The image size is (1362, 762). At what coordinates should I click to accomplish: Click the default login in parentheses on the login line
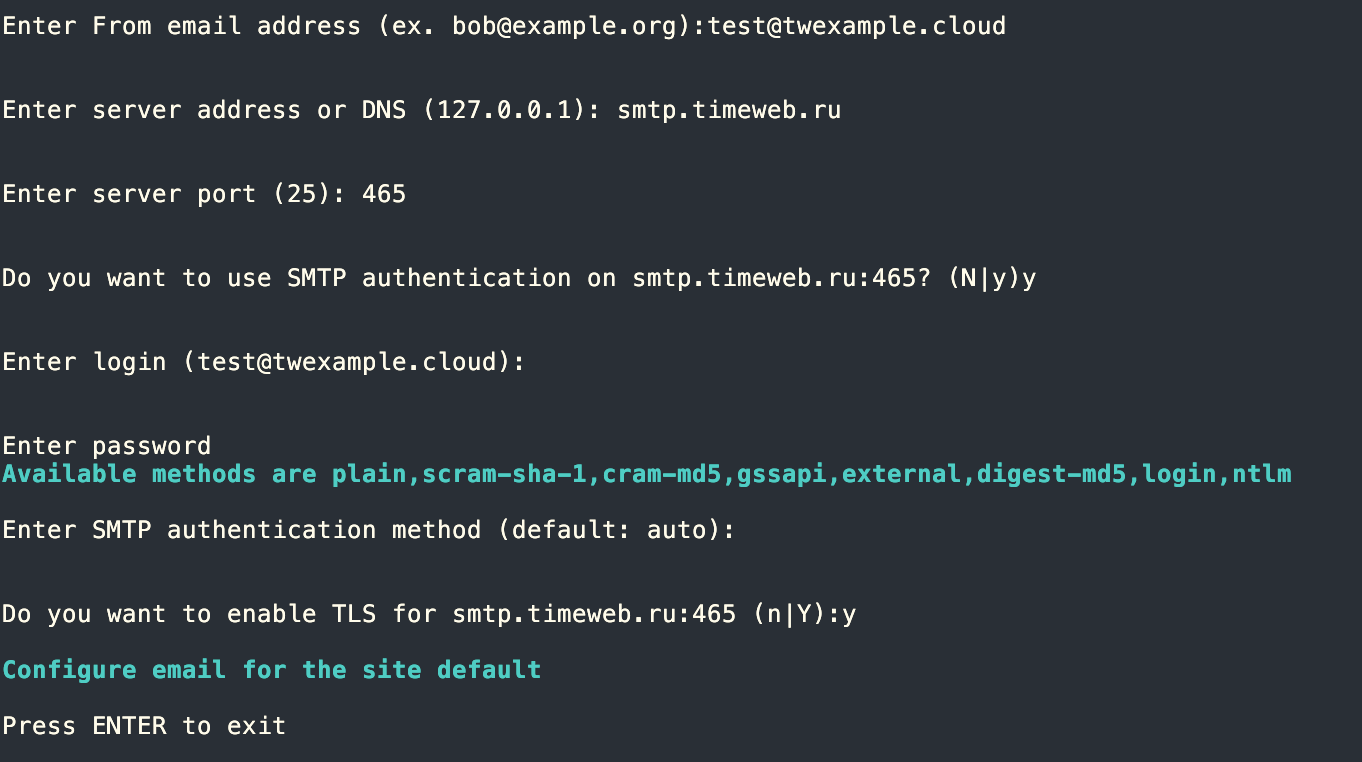[354, 362]
